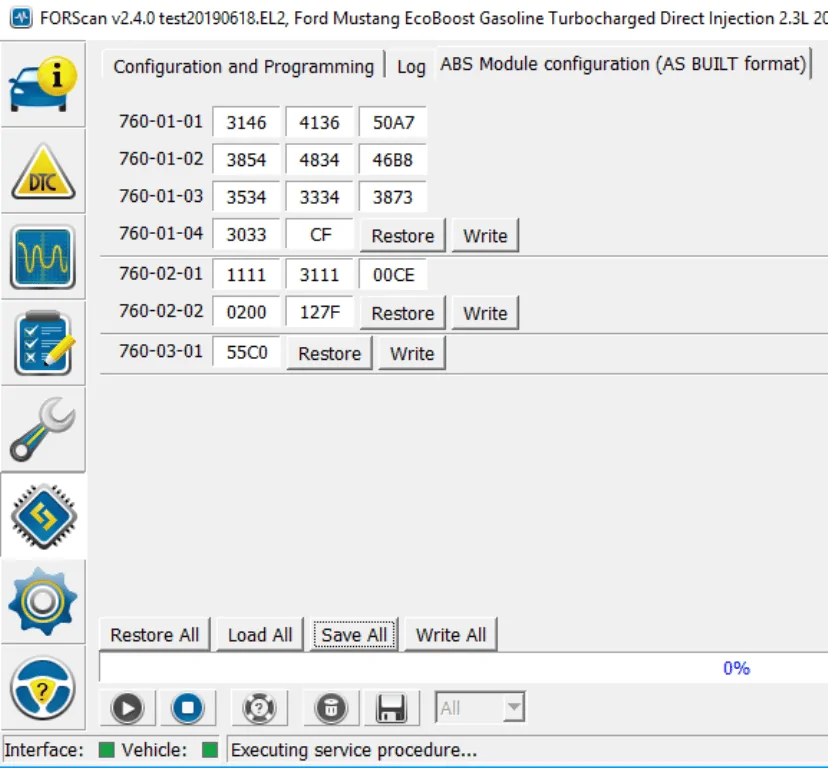Edit field 55C0 in row 760-03-01
828x768 pixels.
click(x=246, y=352)
